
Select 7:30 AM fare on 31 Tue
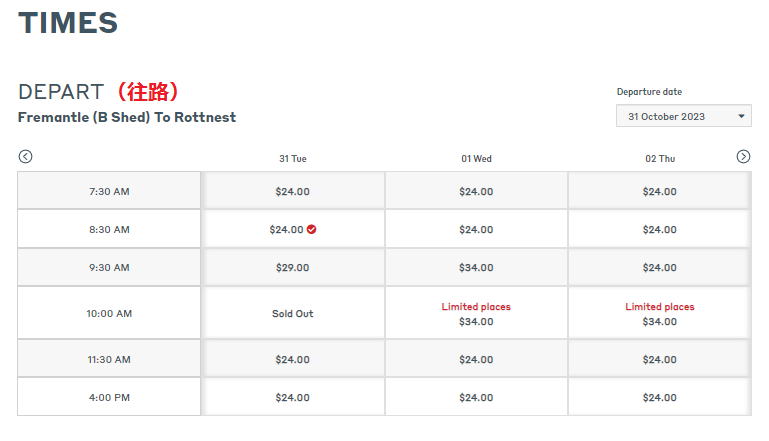(293, 191)
